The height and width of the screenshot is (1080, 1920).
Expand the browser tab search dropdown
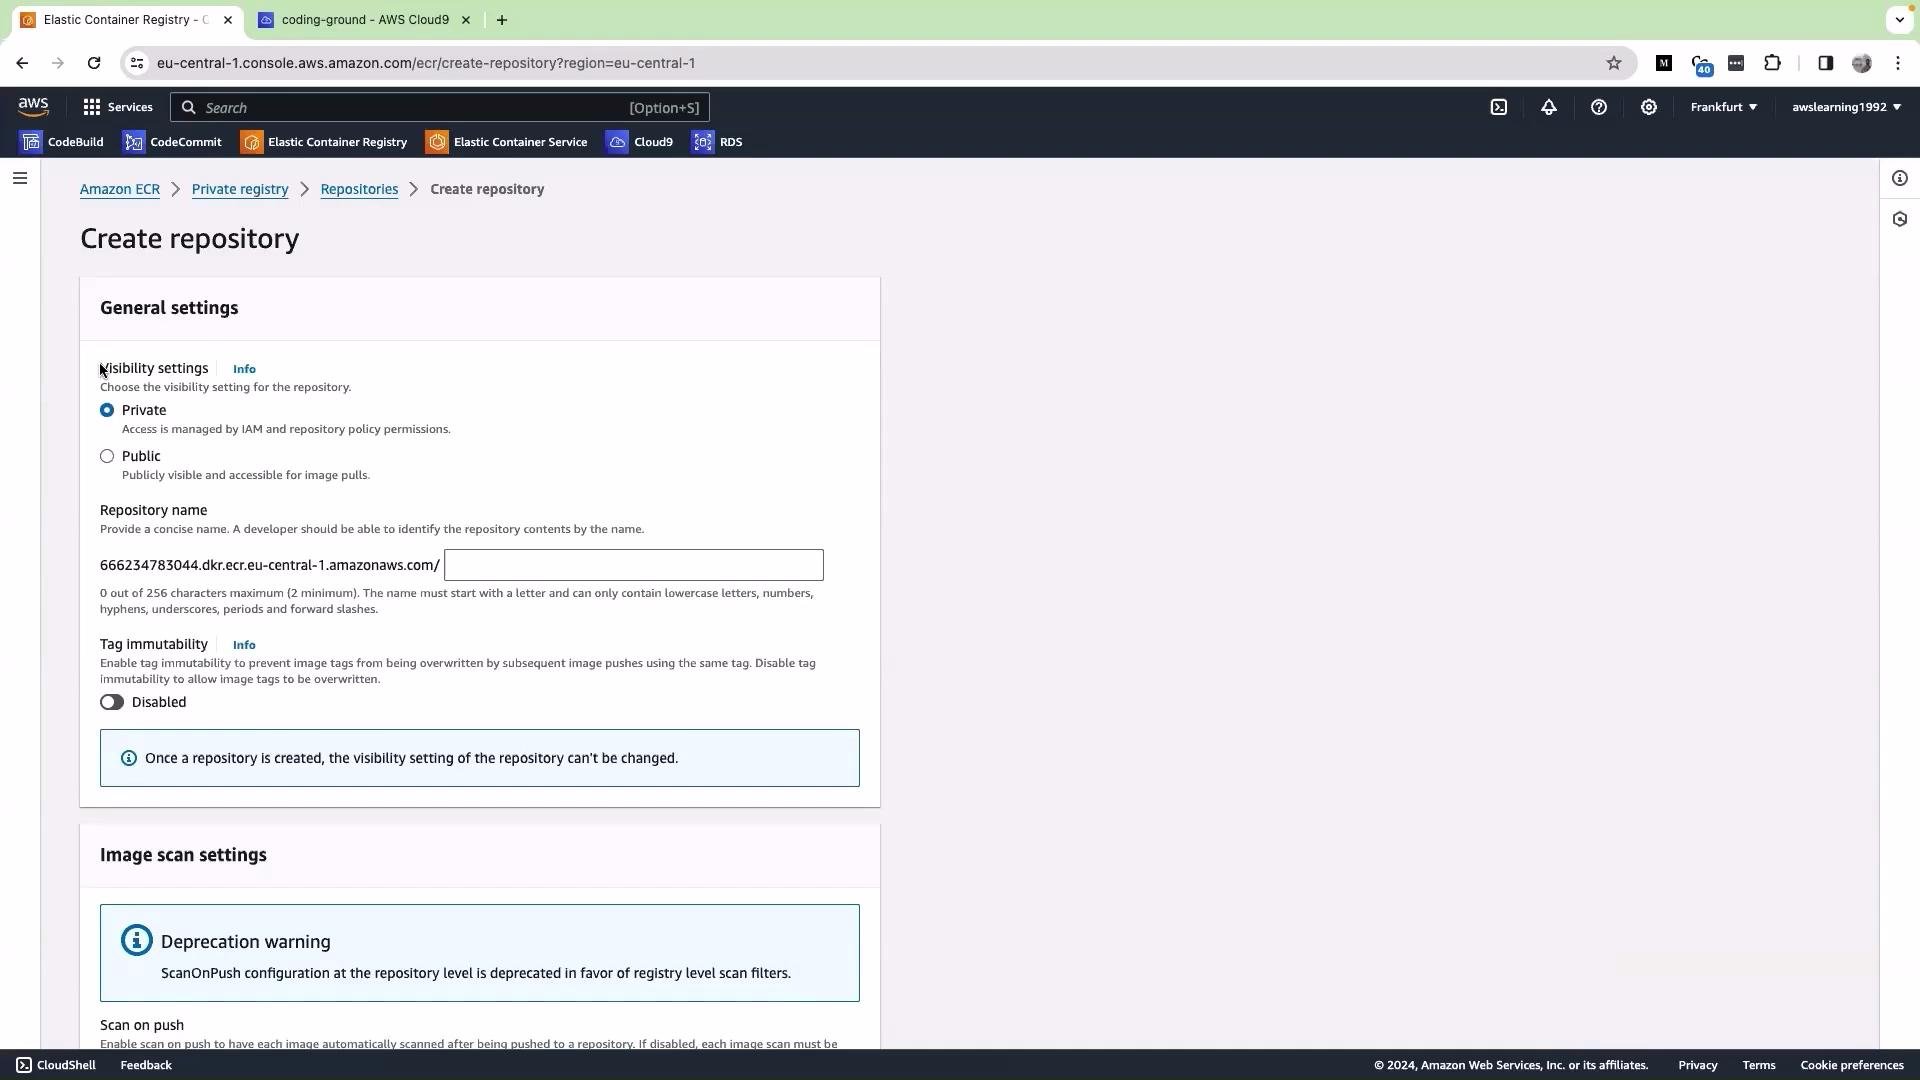click(x=1900, y=20)
